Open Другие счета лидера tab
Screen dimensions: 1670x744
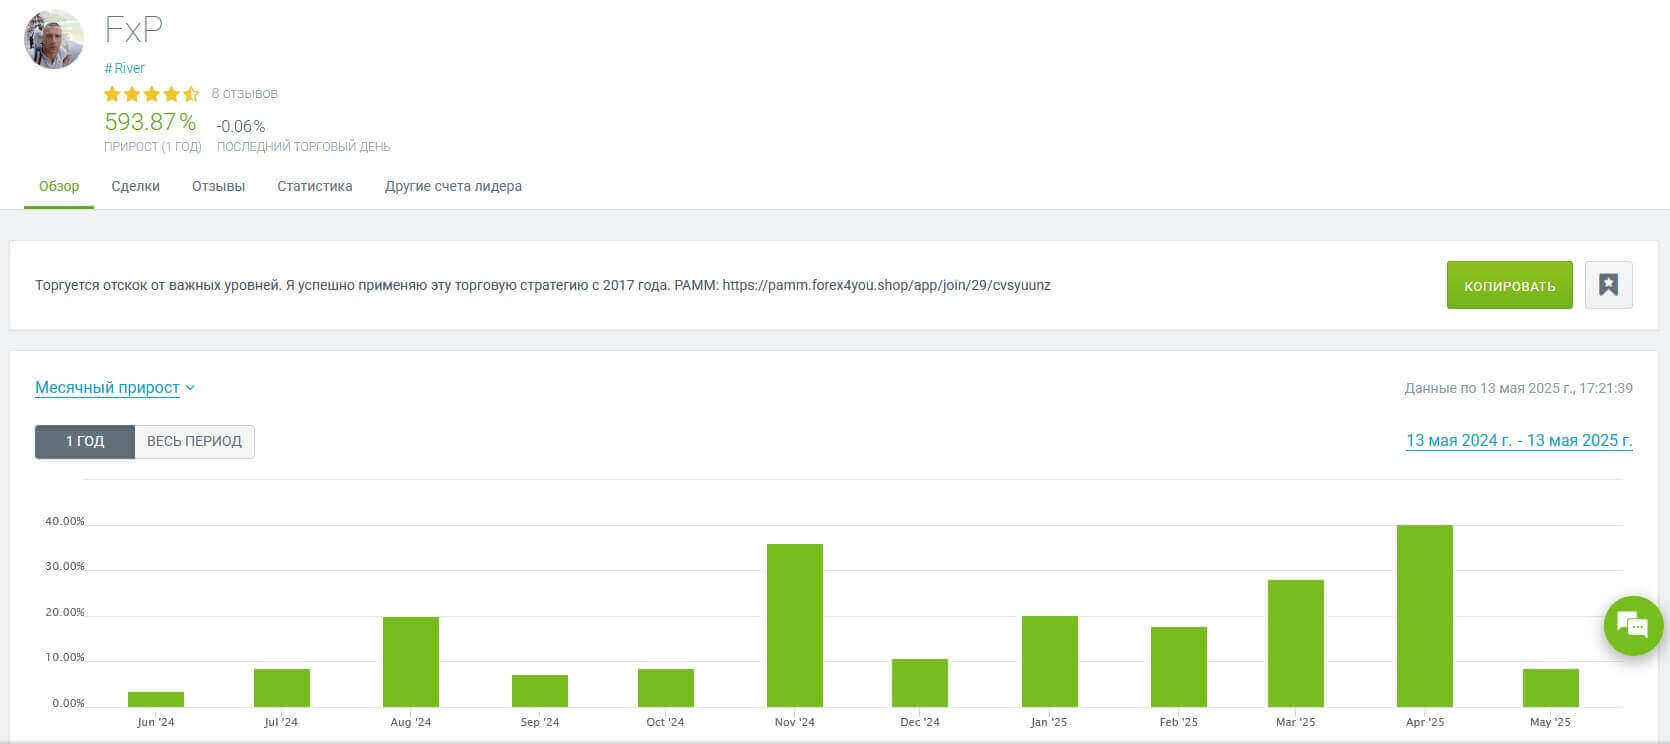click(453, 186)
